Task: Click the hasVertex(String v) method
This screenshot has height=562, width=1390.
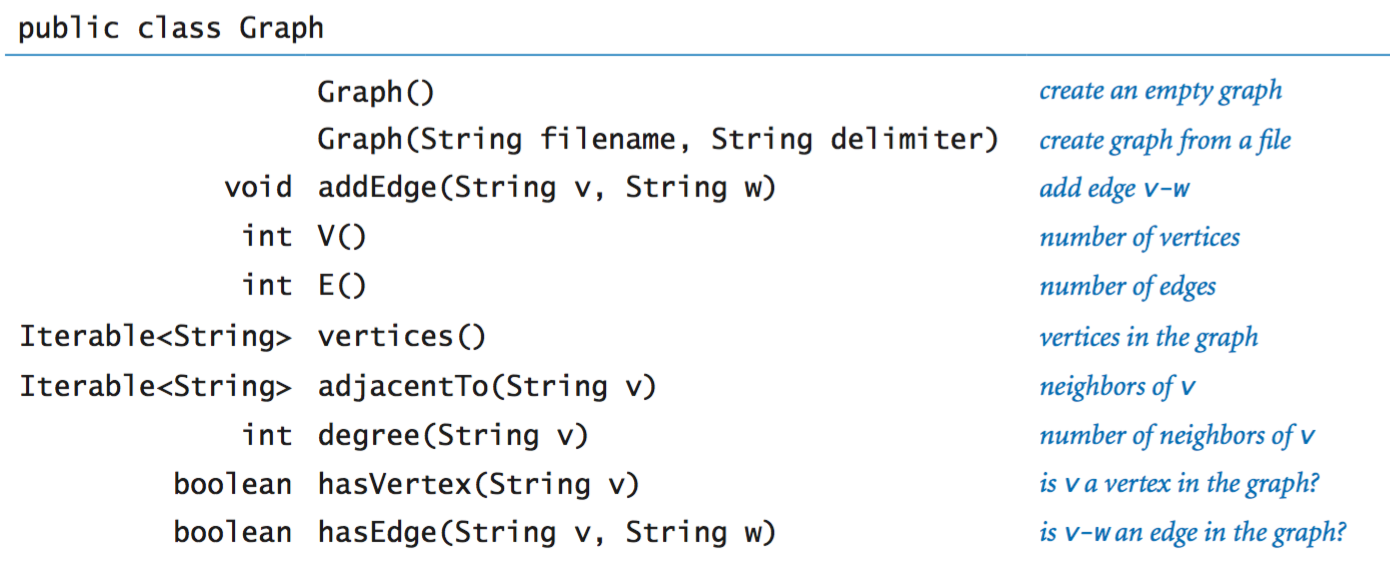Action: (478, 485)
